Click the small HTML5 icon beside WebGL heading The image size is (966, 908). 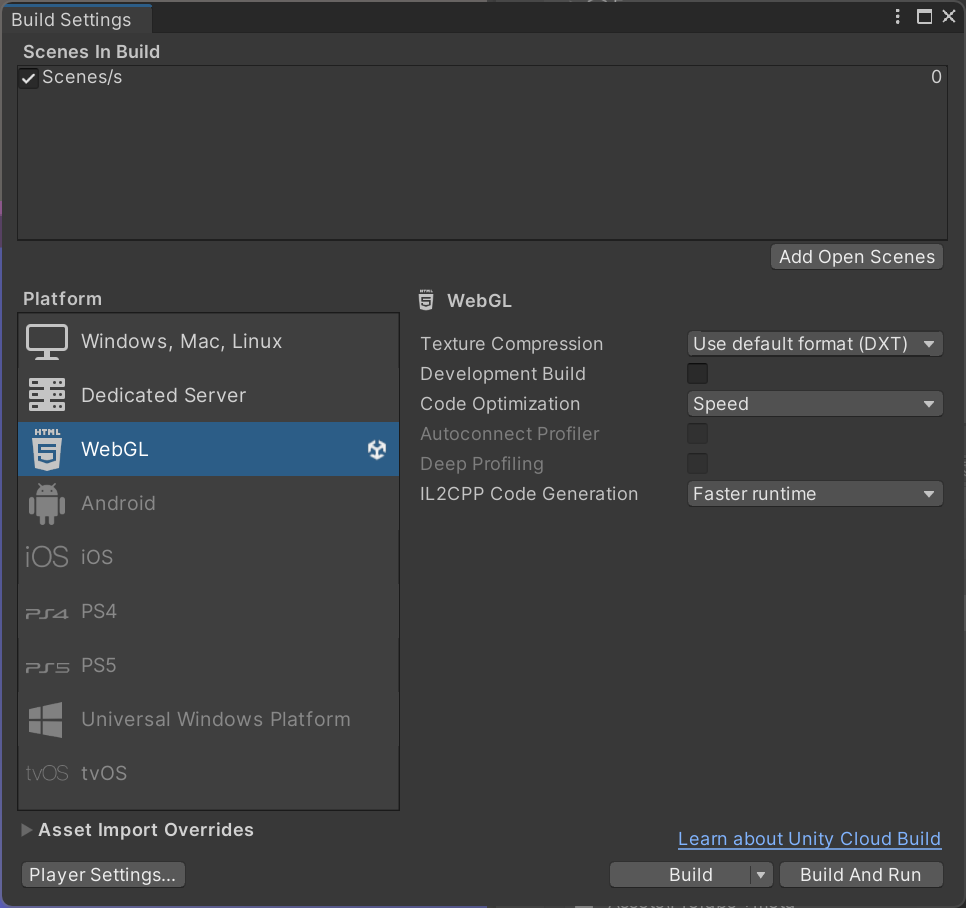(426, 300)
